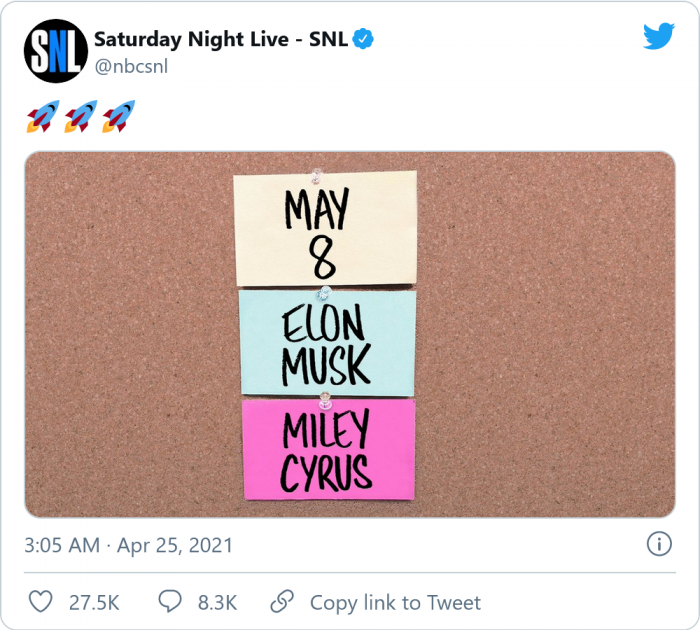
Task: Click the 27.5K likes count
Action: point(94,603)
